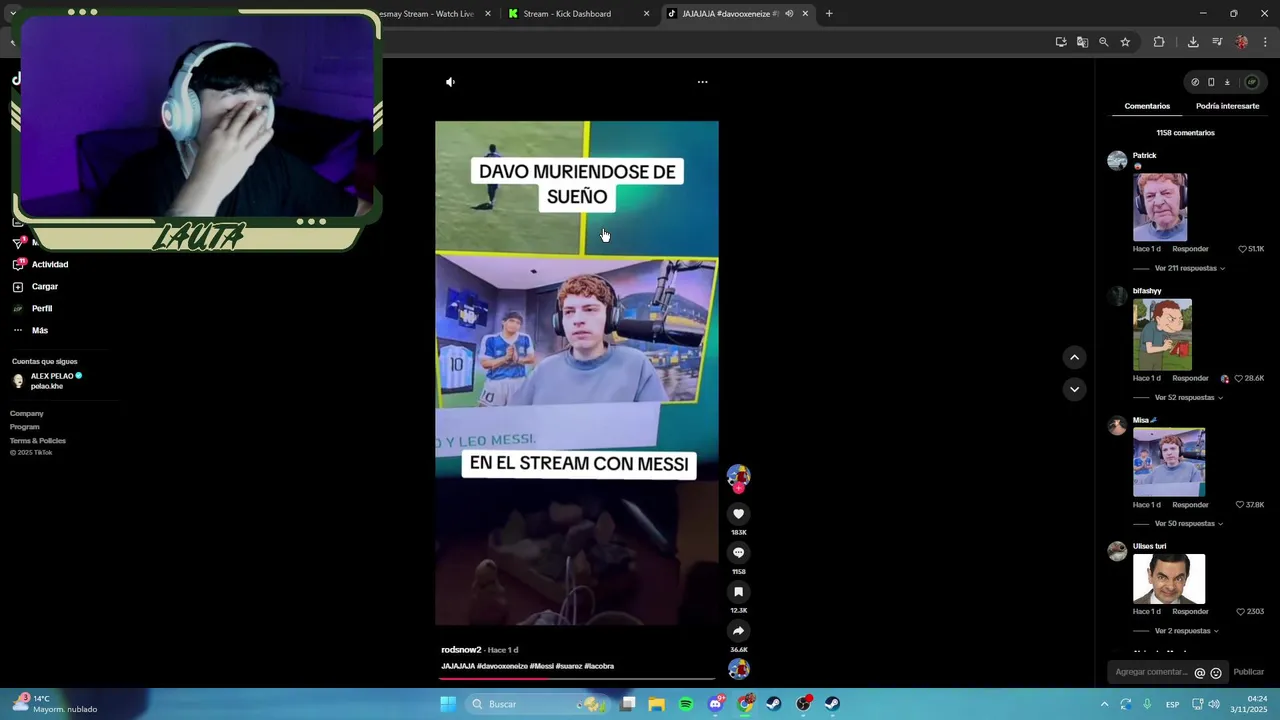
Task: Switch to the Comentarios tab
Action: click(x=1147, y=106)
